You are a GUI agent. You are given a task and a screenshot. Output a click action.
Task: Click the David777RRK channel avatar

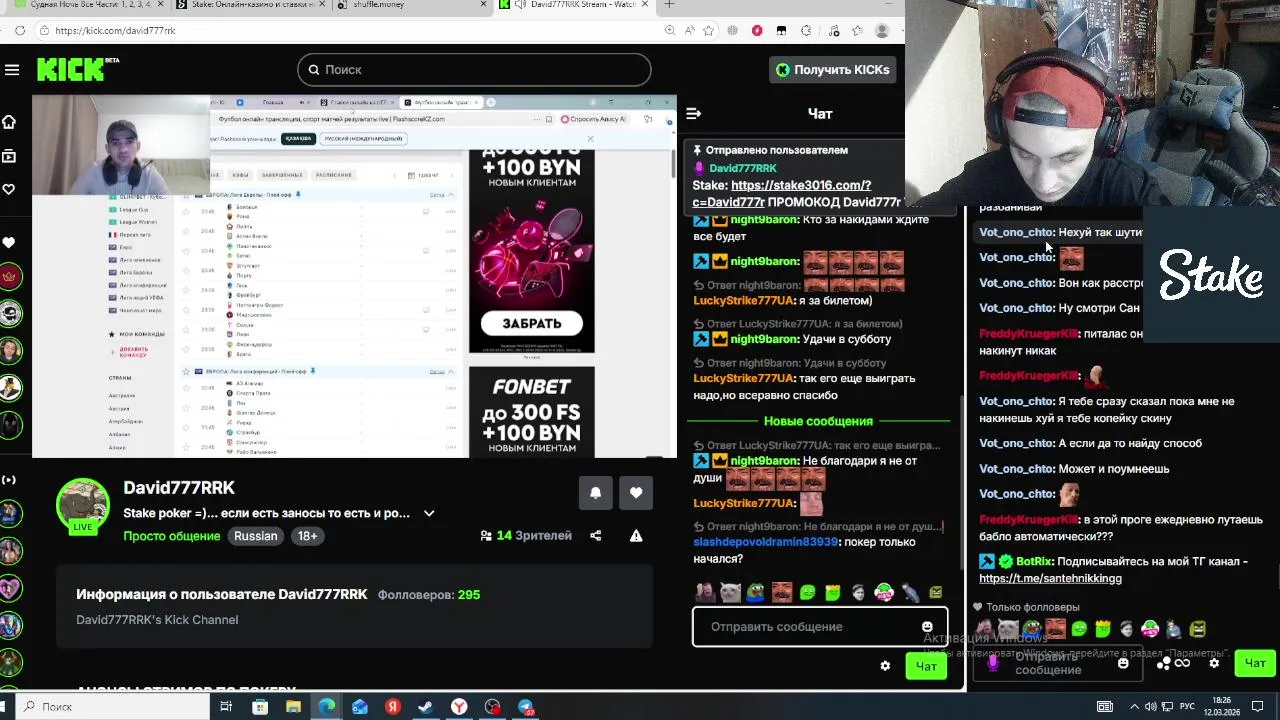(x=83, y=506)
